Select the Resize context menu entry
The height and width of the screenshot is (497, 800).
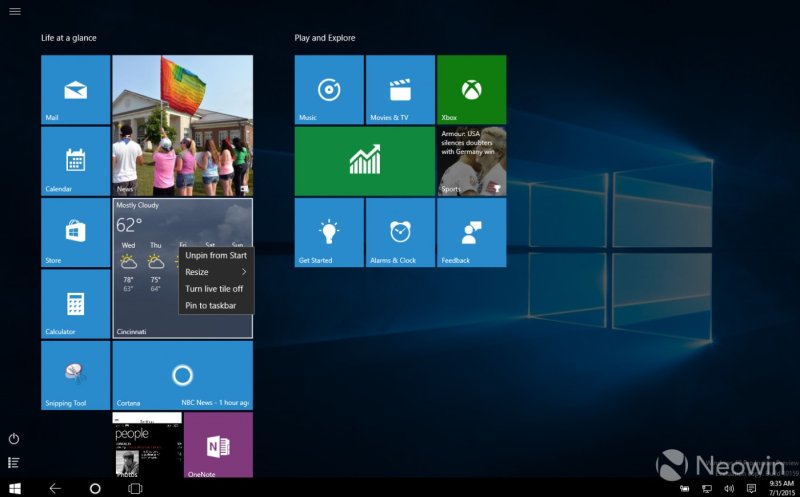pos(216,272)
